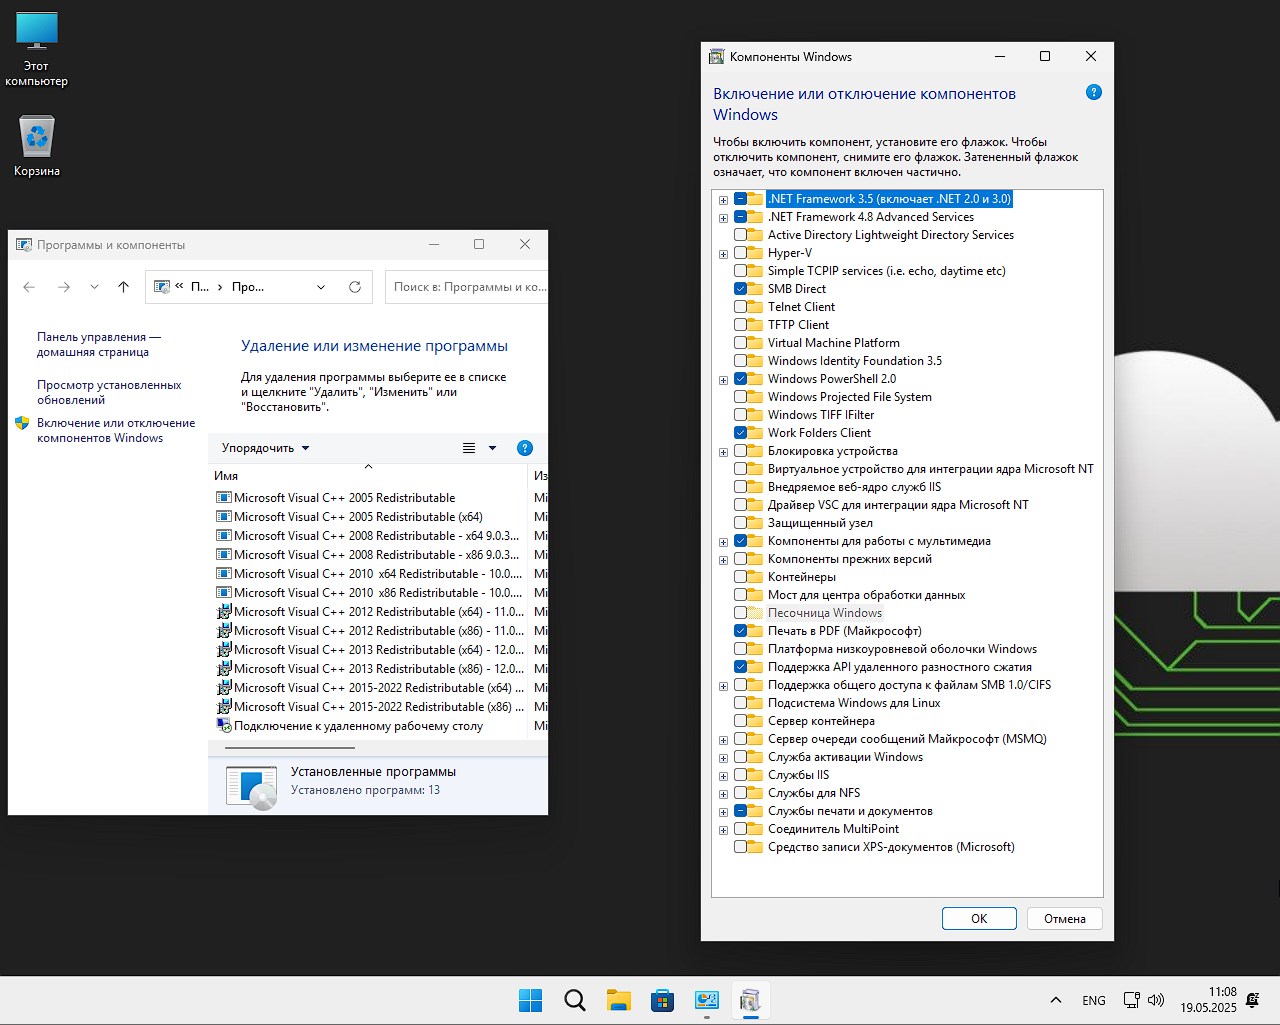
Task: Click the programs search input field
Action: tap(466, 287)
